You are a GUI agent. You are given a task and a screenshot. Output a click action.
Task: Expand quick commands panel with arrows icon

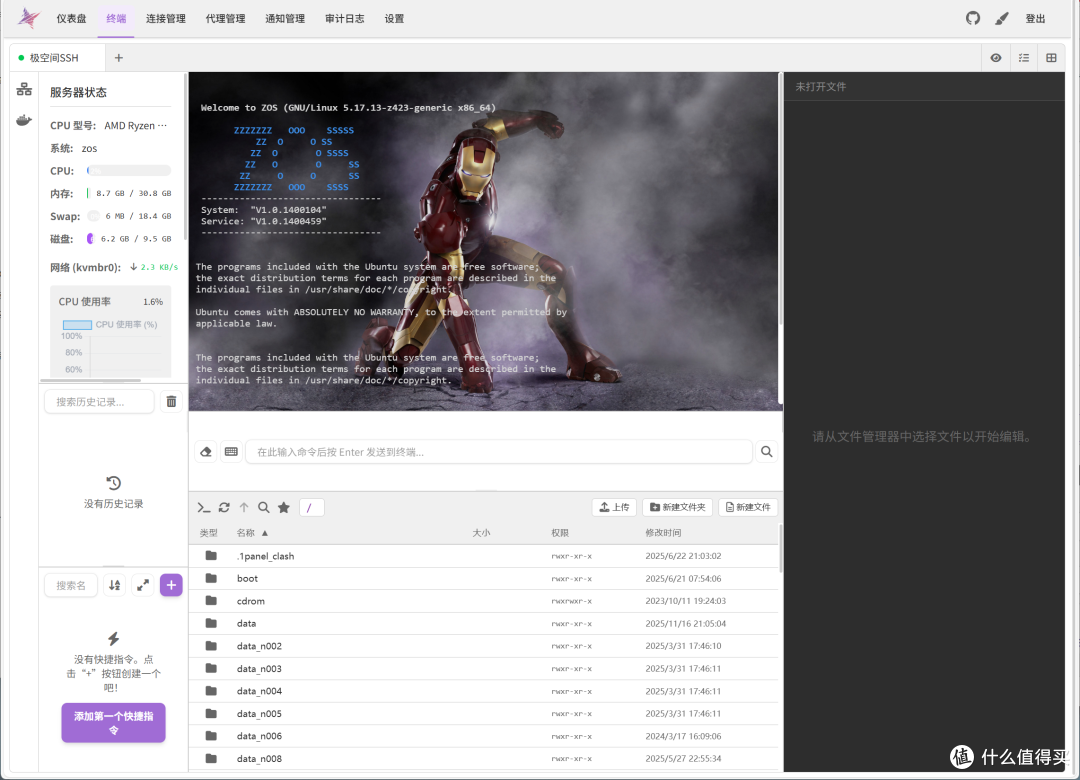coord(143,586)
